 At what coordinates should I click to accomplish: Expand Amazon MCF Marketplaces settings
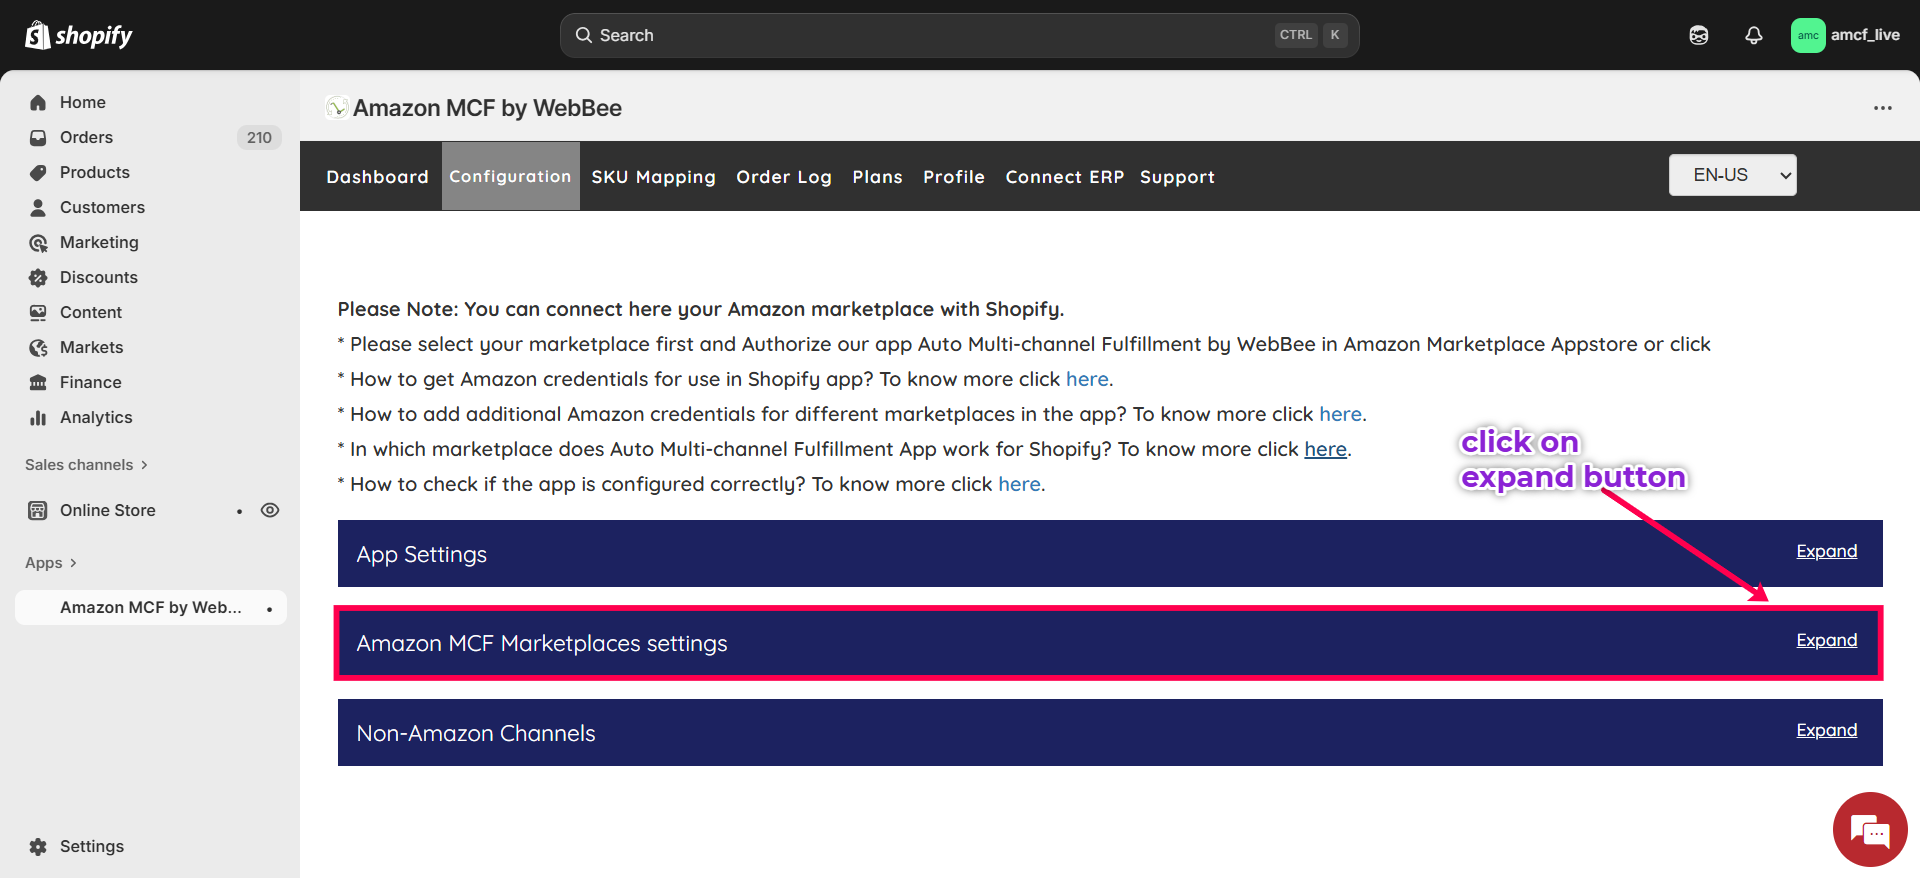pos(1826,640)
